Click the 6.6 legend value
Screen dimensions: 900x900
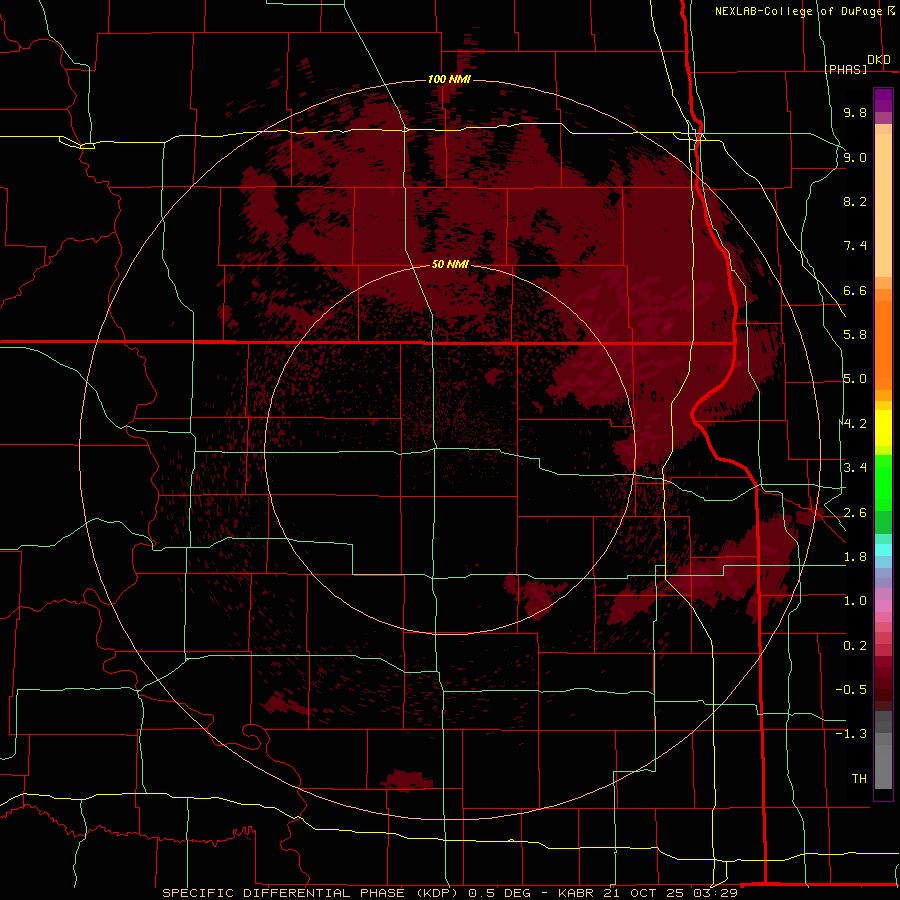click(x=855, y=290)
